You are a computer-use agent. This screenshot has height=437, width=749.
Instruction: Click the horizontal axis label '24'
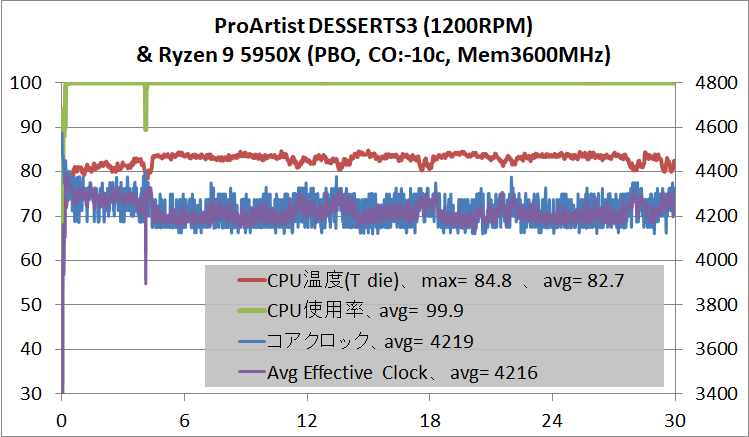click(552, 421)
